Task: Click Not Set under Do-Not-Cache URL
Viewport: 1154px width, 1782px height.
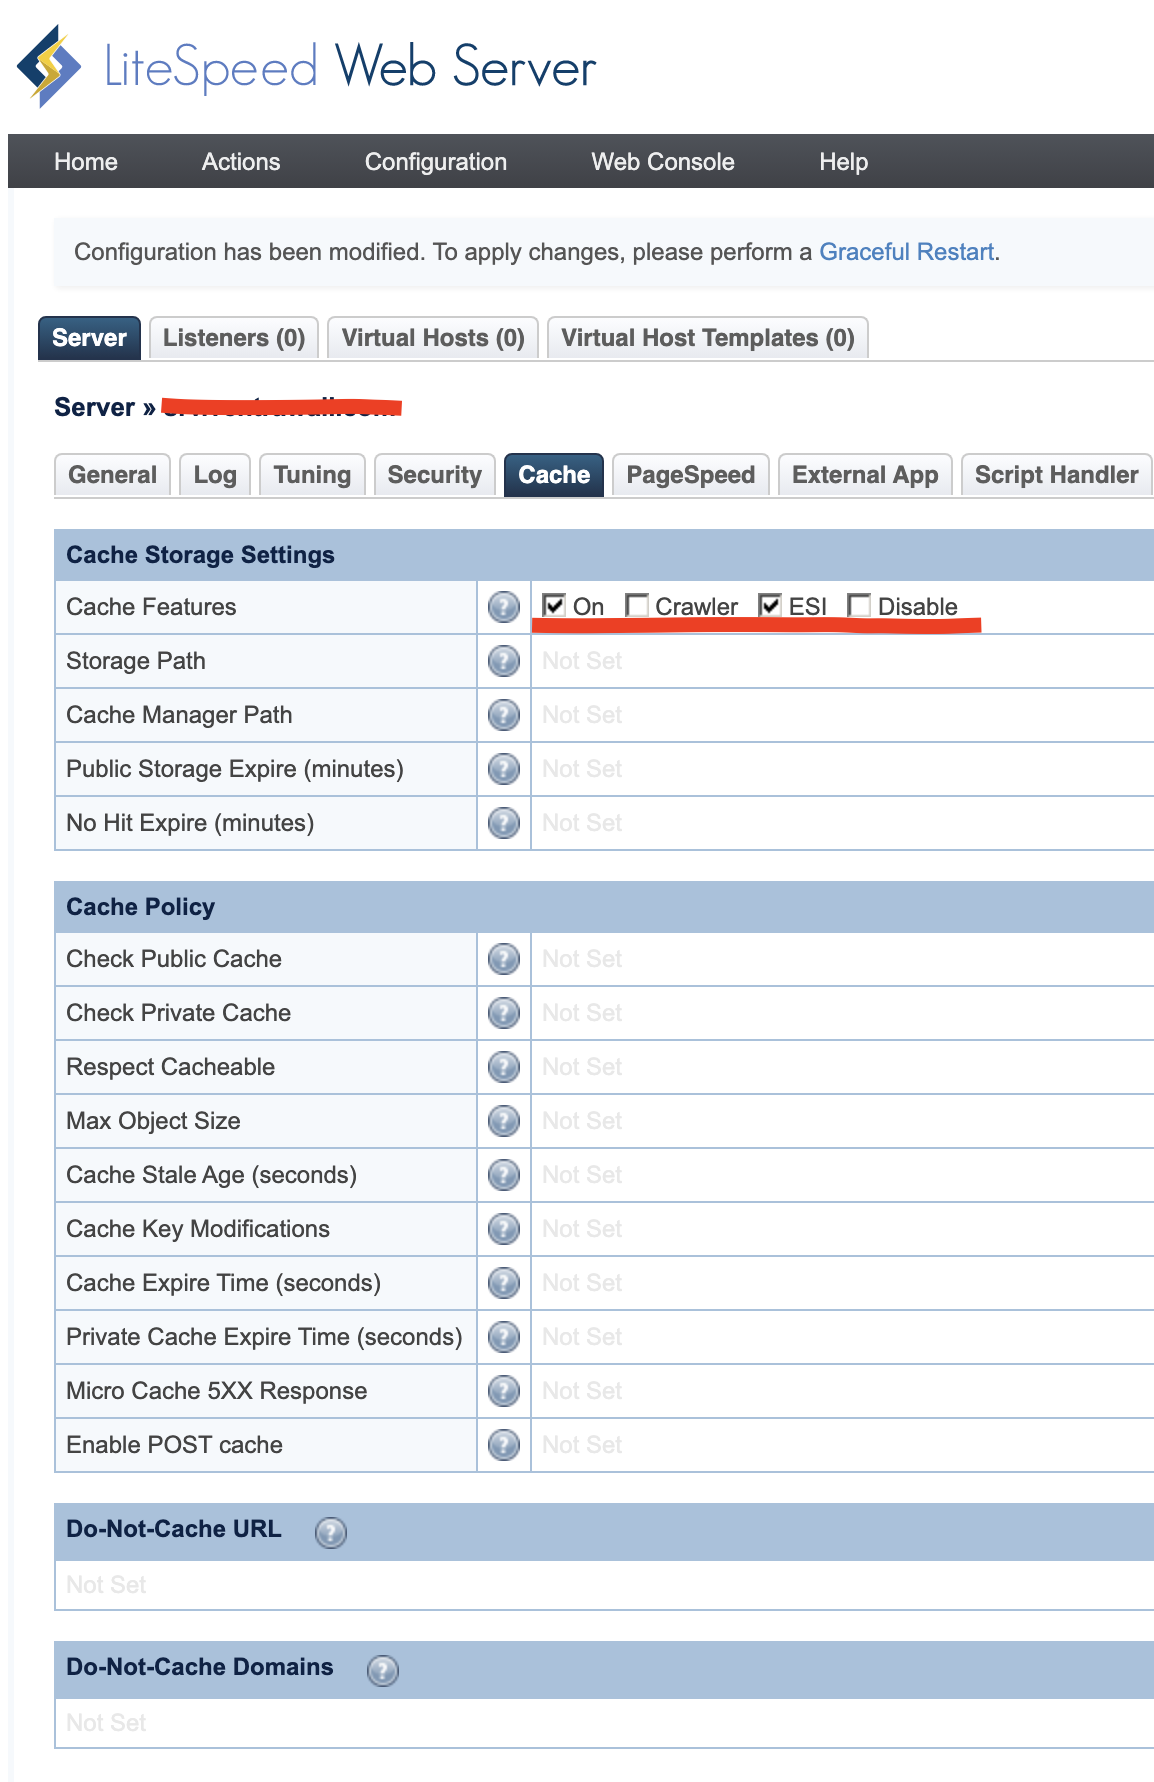Action: (x=106, y=1585)
